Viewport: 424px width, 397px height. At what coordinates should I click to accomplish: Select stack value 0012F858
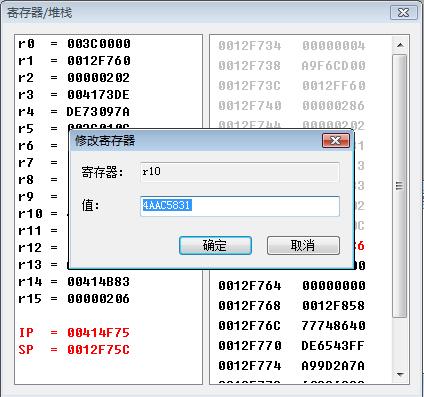click(x=334, y=306)
